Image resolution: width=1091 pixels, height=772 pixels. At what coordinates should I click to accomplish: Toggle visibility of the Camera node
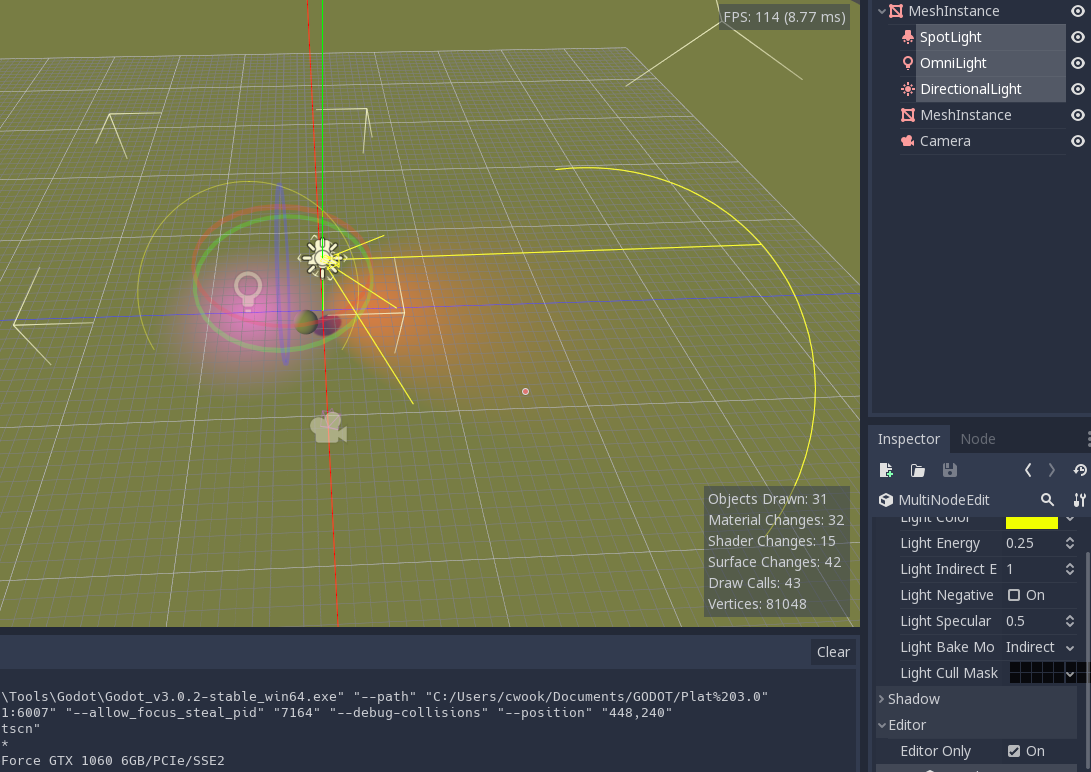(1077, 140)
